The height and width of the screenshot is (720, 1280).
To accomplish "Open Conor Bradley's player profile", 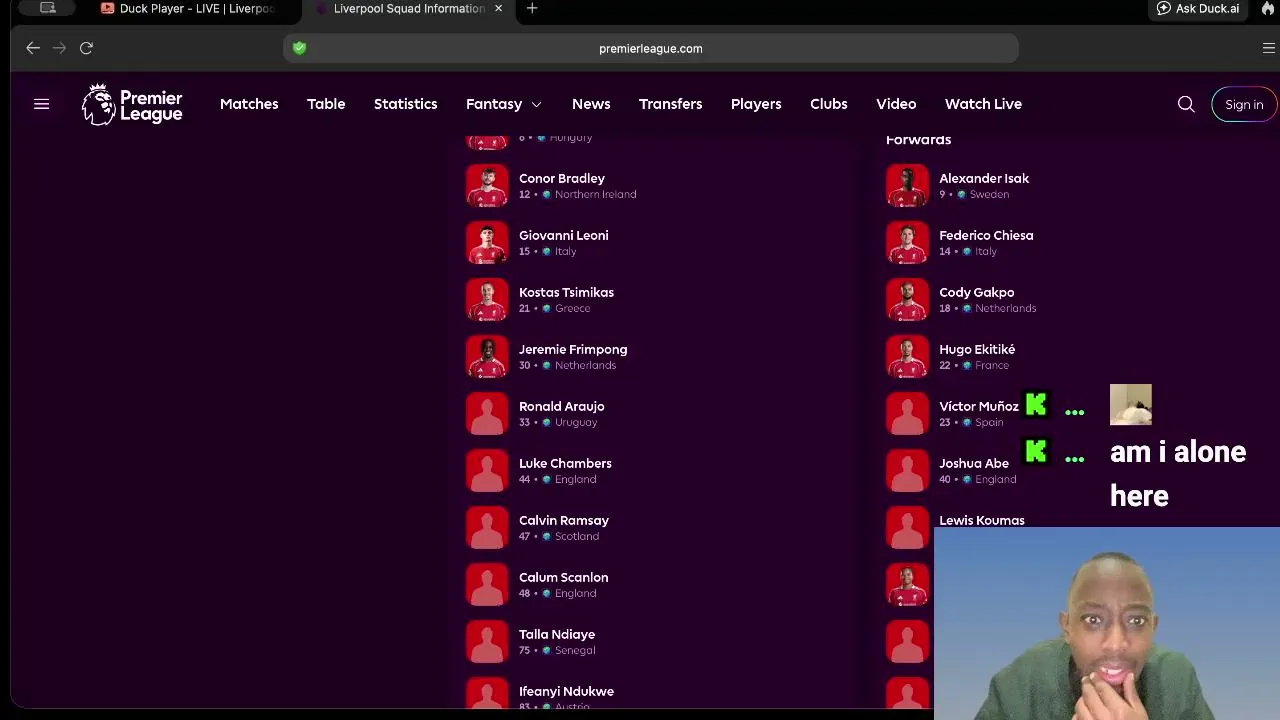I will click(562, 178).
